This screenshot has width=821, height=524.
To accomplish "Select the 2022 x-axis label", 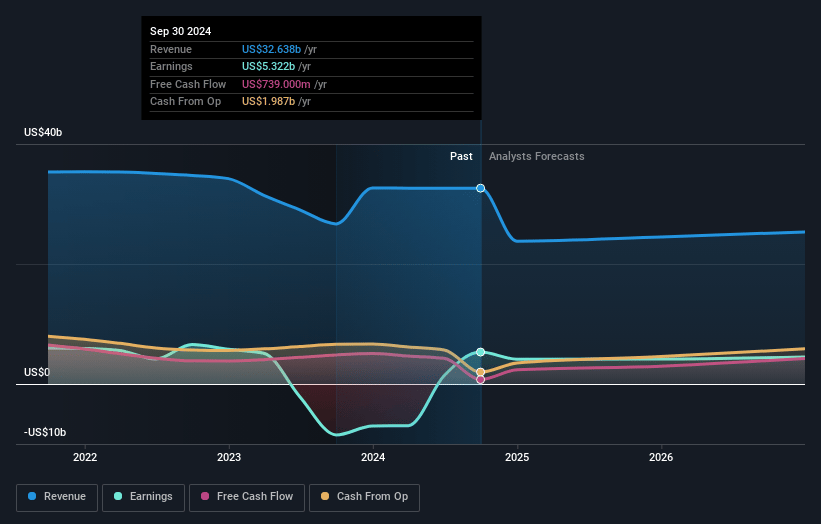I will tap(85, 457).
